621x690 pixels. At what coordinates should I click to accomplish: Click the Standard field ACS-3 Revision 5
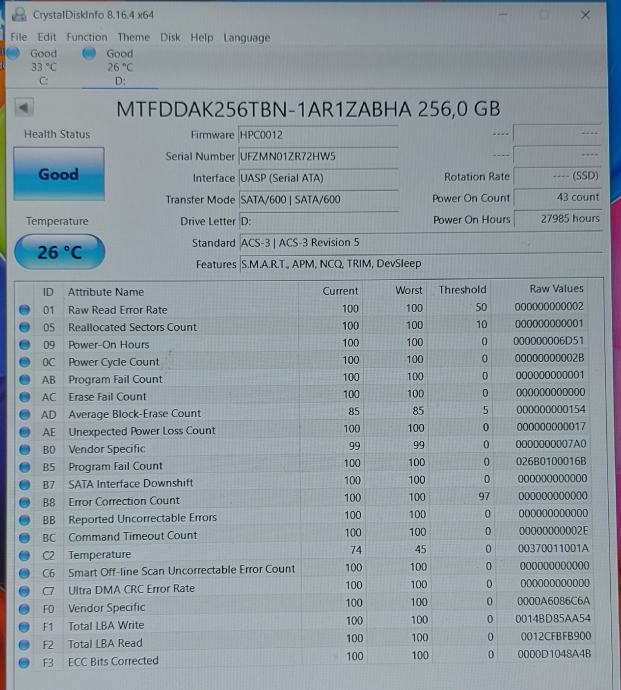tap(420, 242)
